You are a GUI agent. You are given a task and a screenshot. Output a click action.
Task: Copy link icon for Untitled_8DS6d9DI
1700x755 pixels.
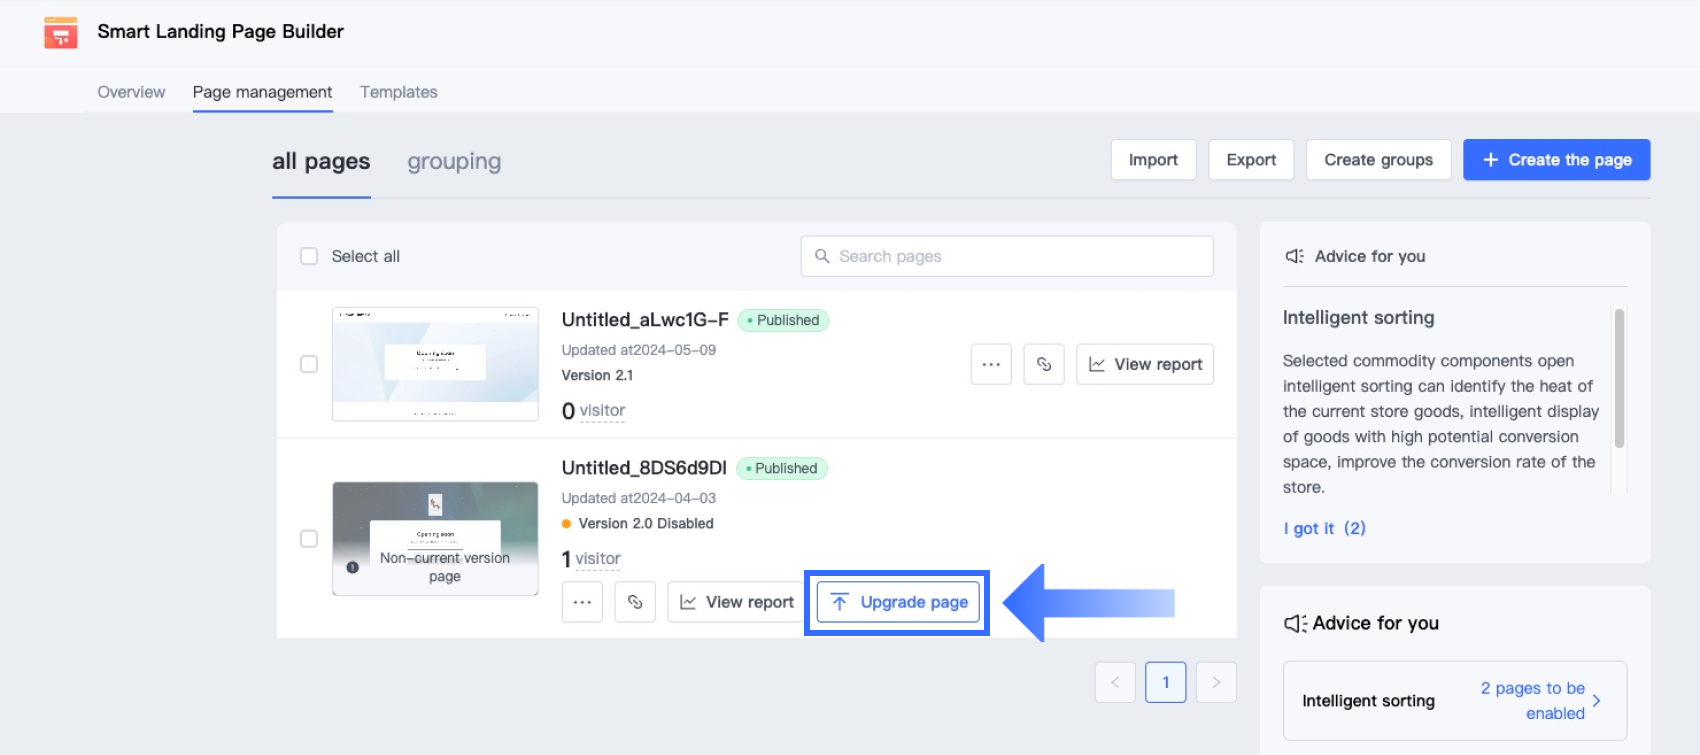click(x=635, y=602)
